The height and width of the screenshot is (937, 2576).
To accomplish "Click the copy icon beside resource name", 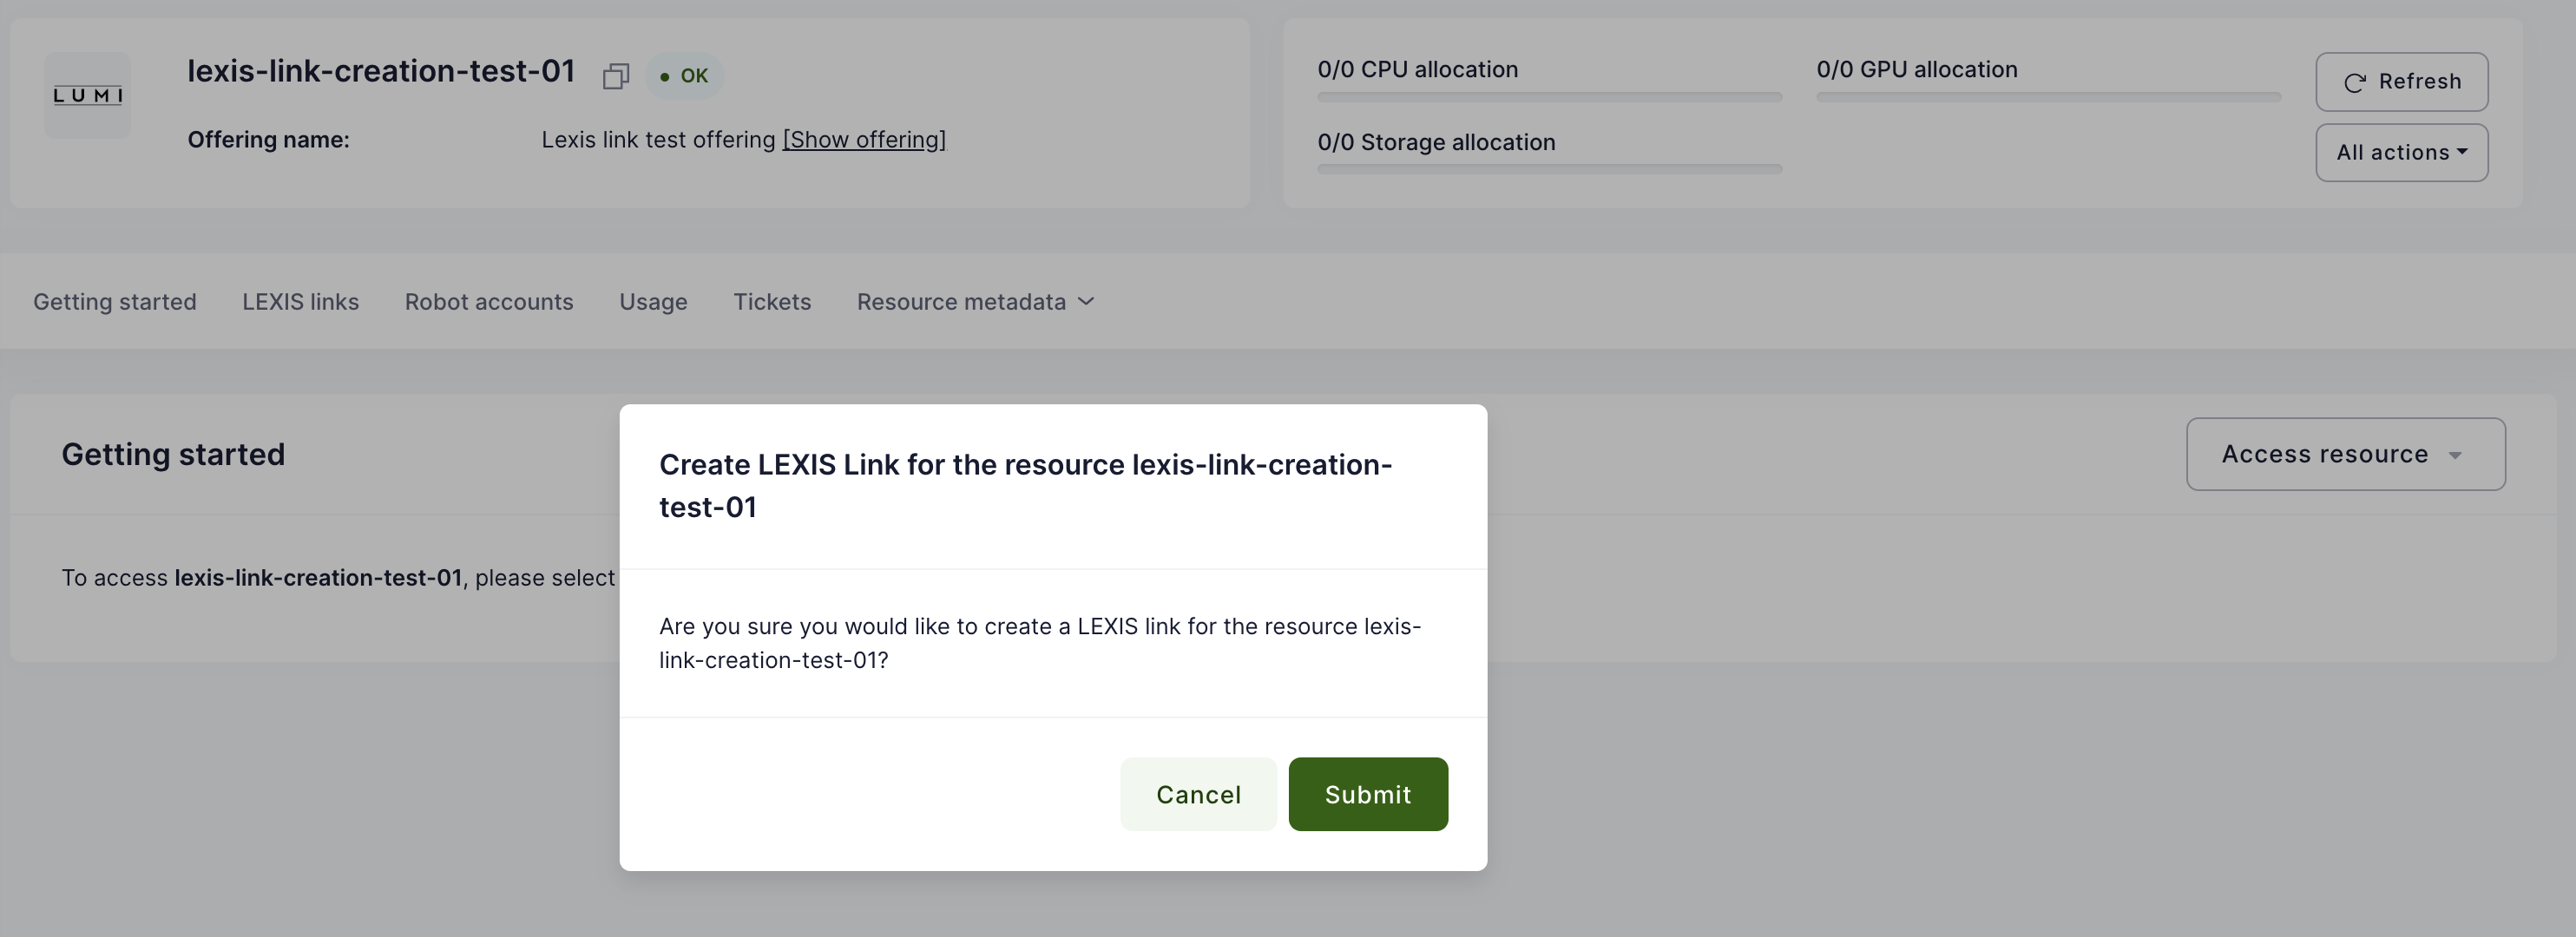I will tap(615, 76).
